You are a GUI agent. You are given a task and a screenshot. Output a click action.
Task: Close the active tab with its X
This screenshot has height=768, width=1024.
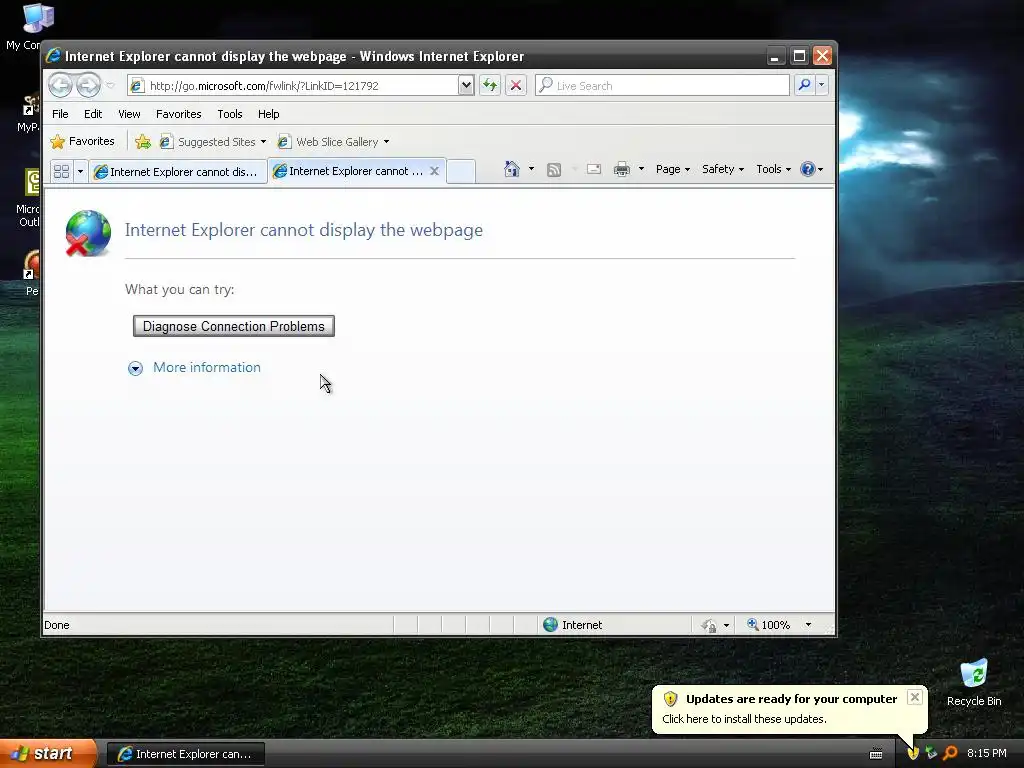click(x=434, y=171)
